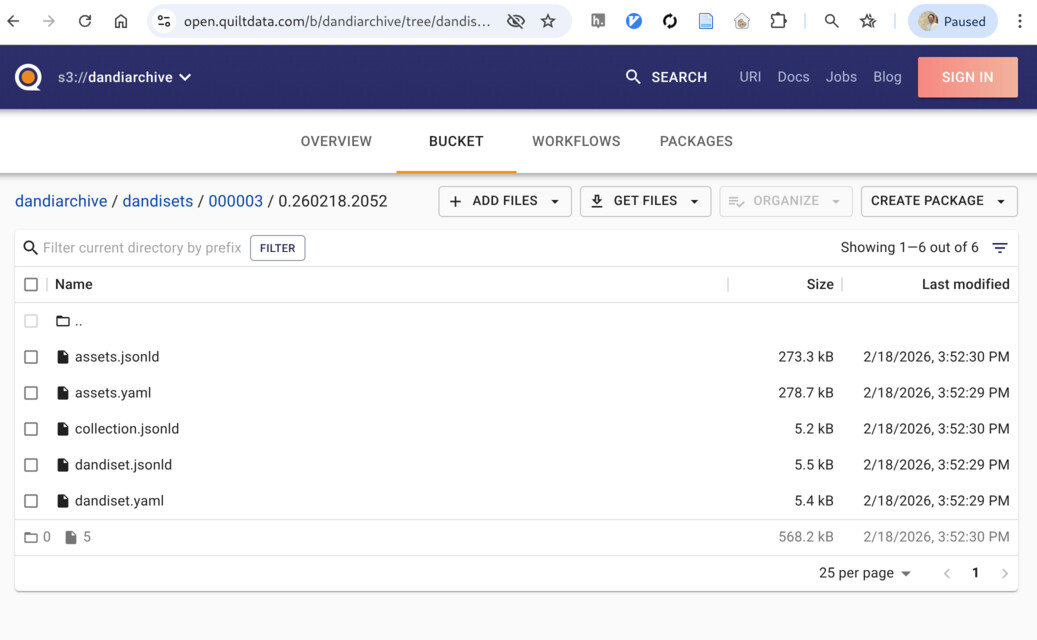Check the box for assets.jsonld
Viewport: 1037px width, 640px height.
[31, 357]
